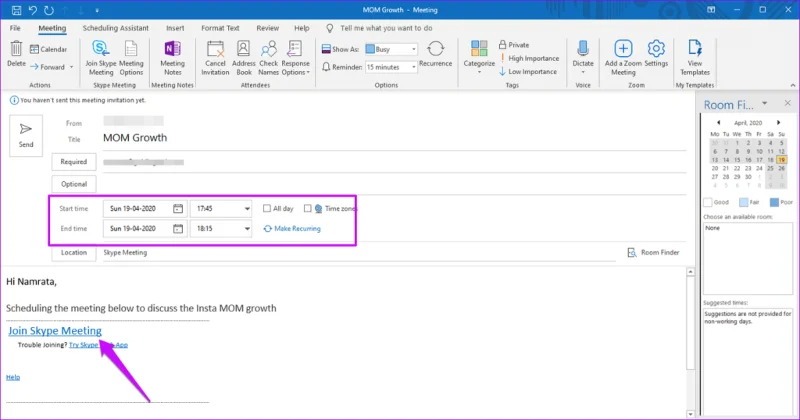
Task: Mark meeting as Private
Action: (x=514, y=45)
